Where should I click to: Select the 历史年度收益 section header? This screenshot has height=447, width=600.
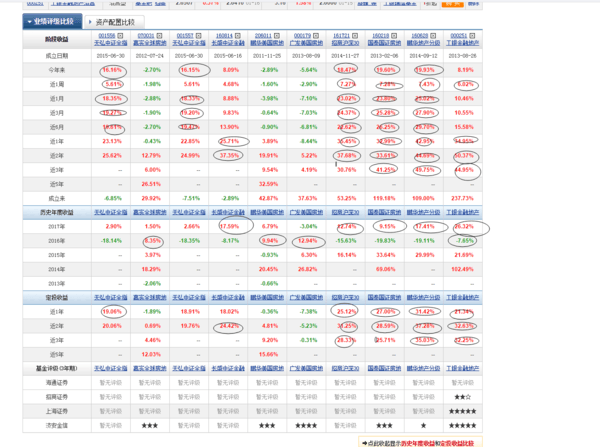pyautogui.click(x=57, y=212)
